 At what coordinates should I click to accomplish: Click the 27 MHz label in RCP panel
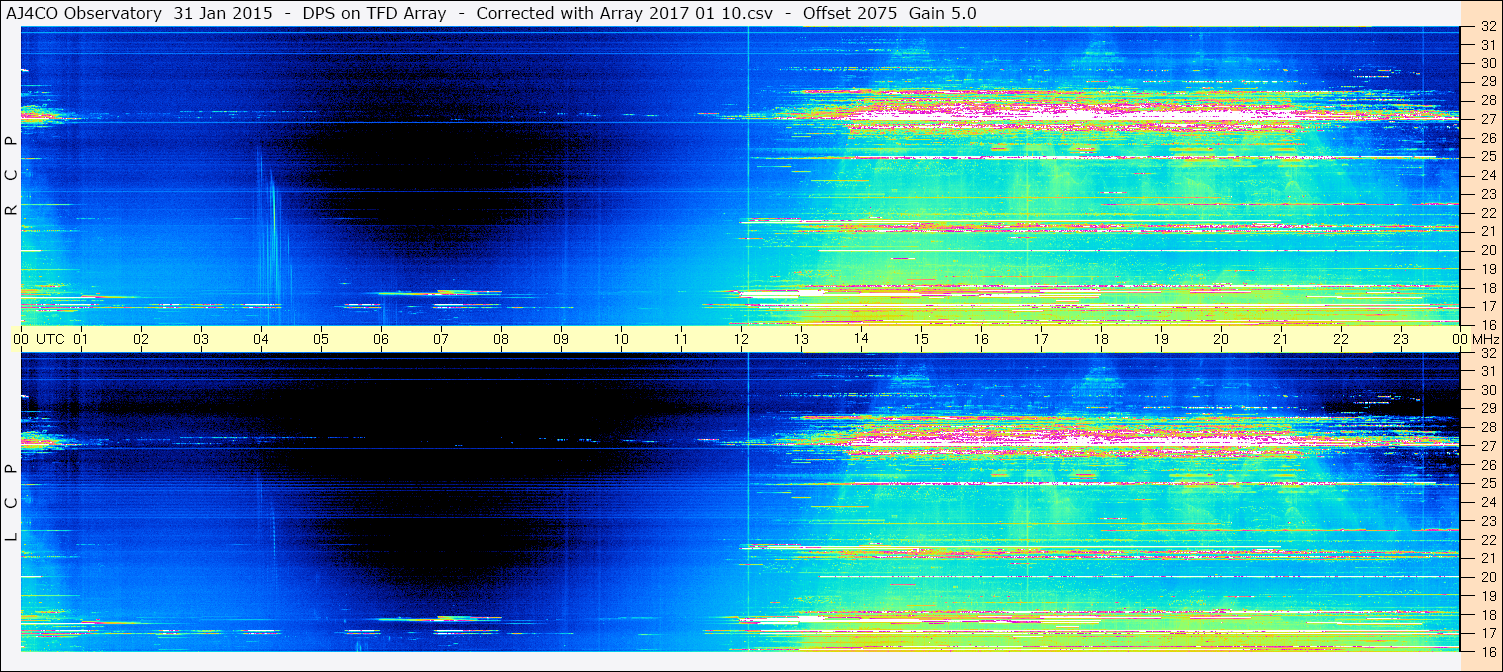[1487, 119]
